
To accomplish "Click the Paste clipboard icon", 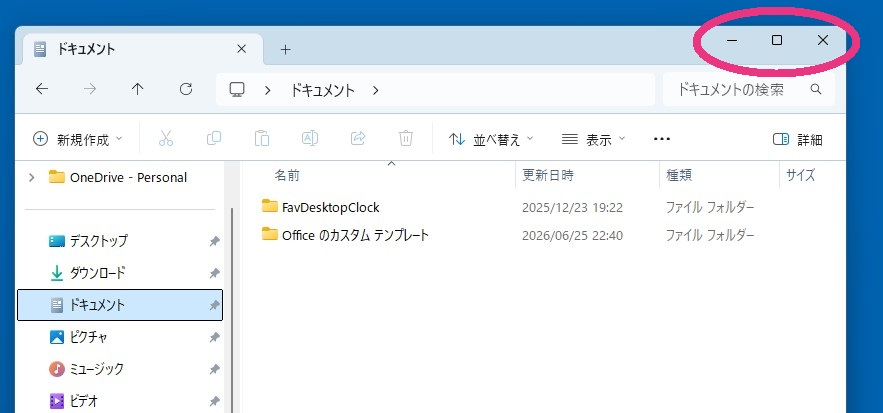I will [262, 139].
